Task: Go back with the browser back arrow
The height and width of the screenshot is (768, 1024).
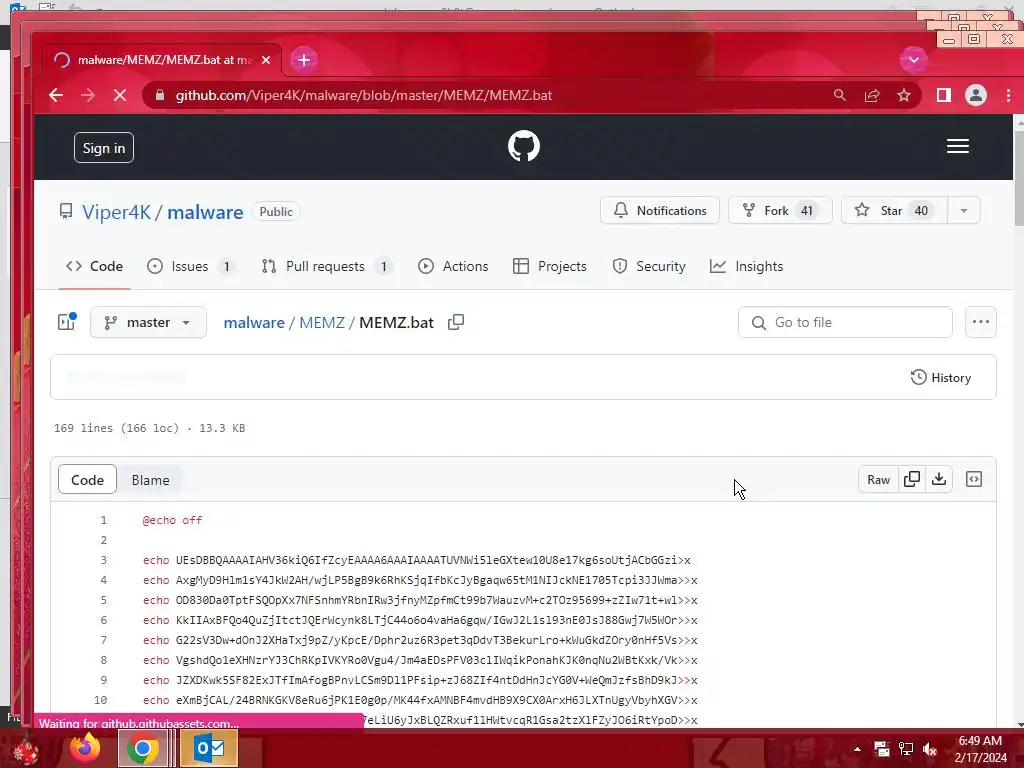Action: (x=56, y=95)
